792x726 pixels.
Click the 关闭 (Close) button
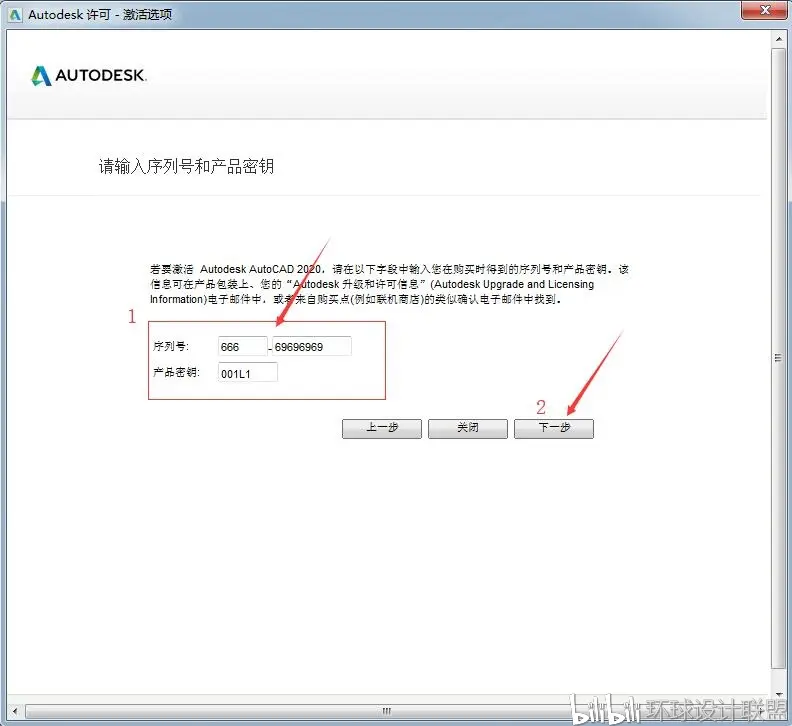pyautogui.click(x=468, y=428)
